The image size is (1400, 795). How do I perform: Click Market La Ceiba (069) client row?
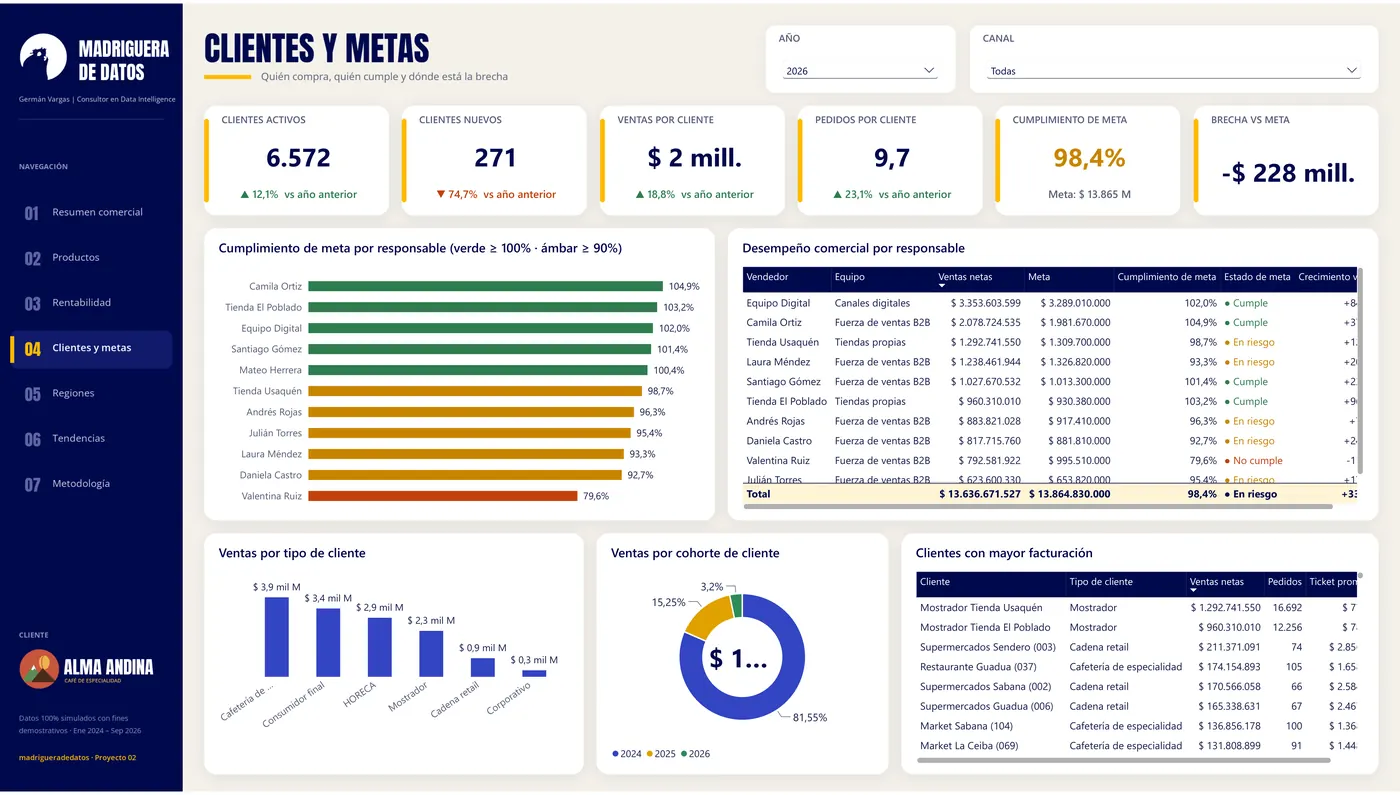tap(1138, 746)
